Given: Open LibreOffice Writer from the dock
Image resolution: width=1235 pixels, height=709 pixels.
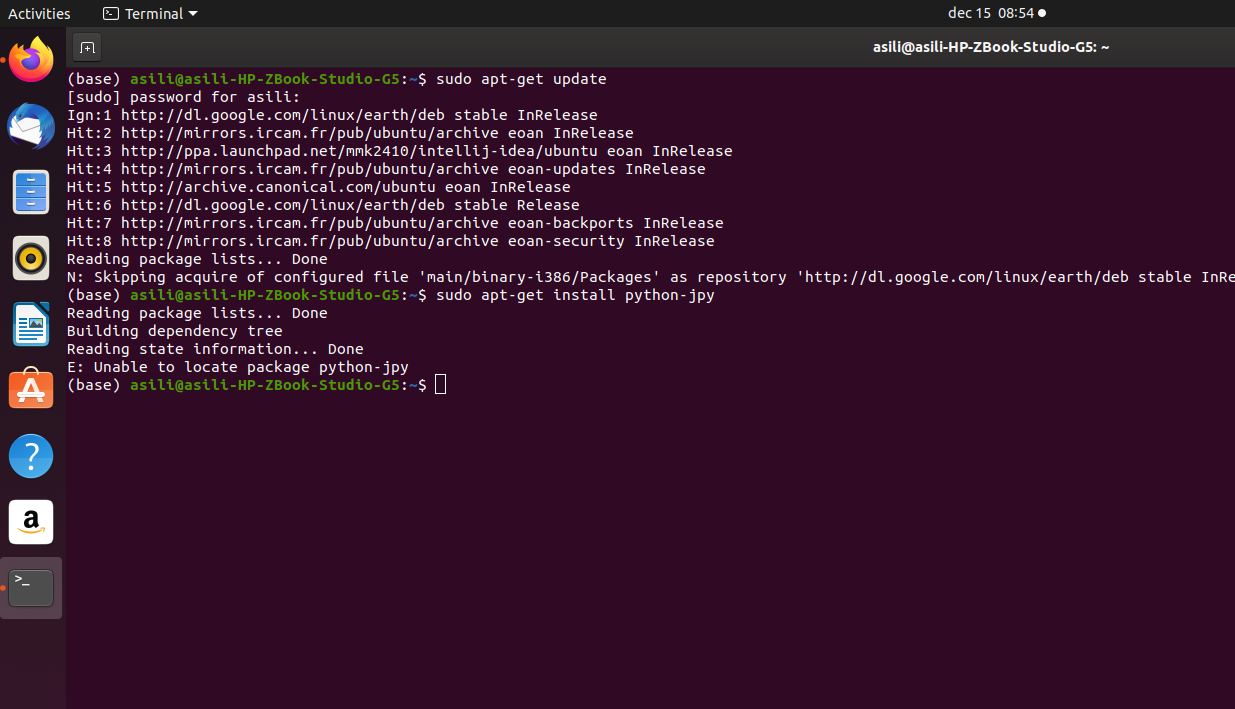Looking at the screenshot, I should 32,324.
